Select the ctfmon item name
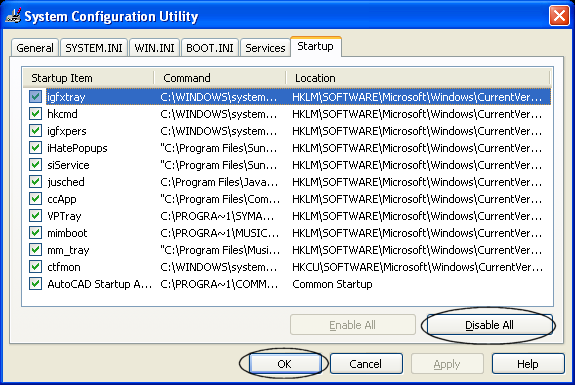Screen dimensions: 575x385 (64, 267)
